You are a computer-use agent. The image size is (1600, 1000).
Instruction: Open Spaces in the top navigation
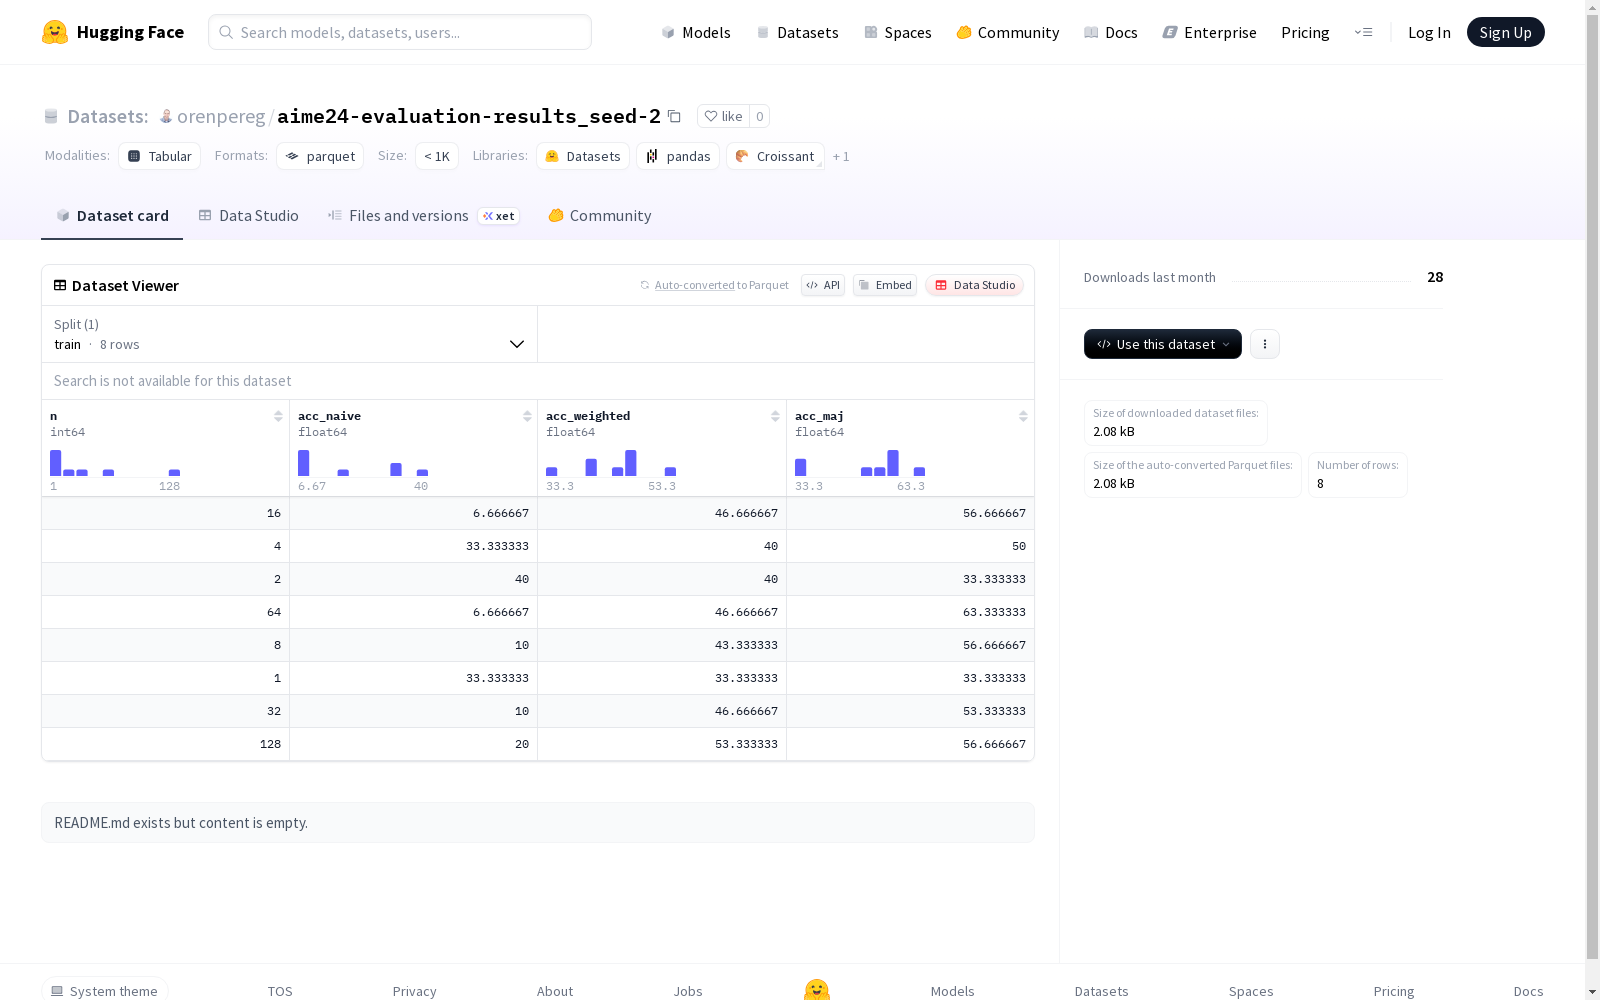[898, 32]
